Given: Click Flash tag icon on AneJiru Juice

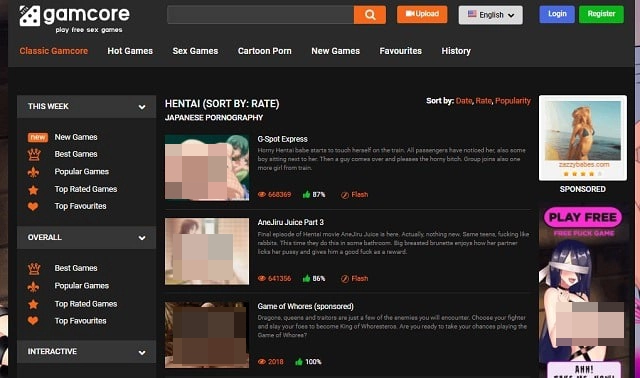Looking at the screenshot, I should click(345, 279).
